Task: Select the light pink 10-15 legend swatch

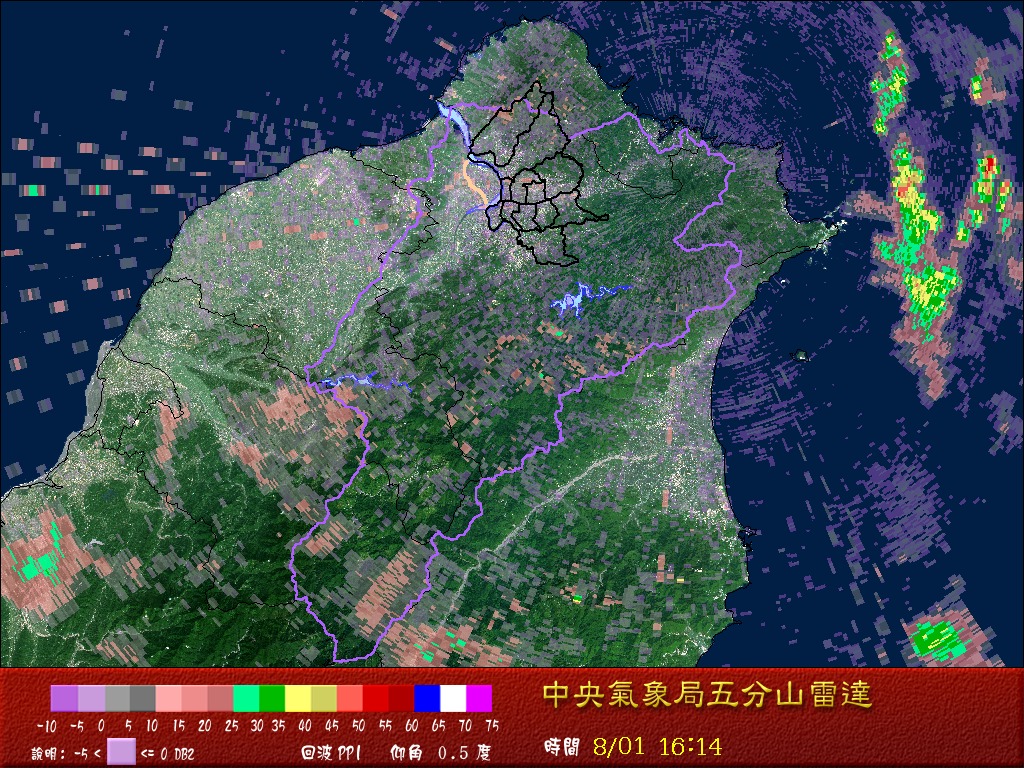Action: [168, 698]
